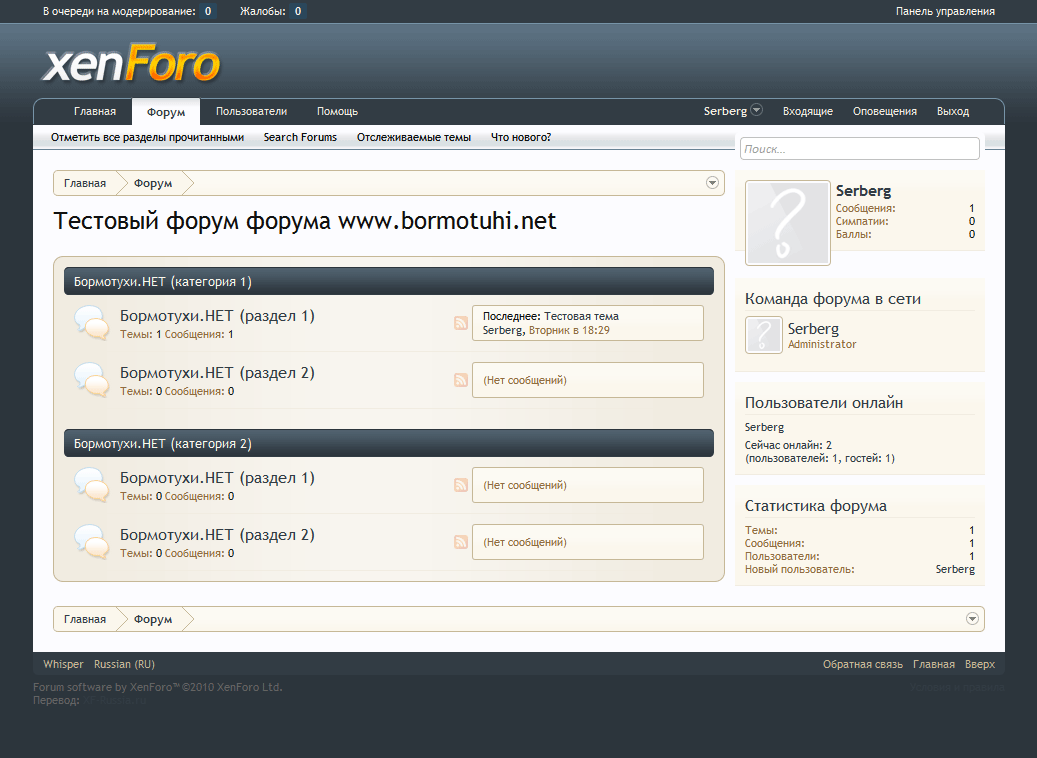Image resolution: width=1037 pixels, height=758 pixels.
Task: Click RSS icon for category 1 раздел 2
Action: (x=461, y=380)
